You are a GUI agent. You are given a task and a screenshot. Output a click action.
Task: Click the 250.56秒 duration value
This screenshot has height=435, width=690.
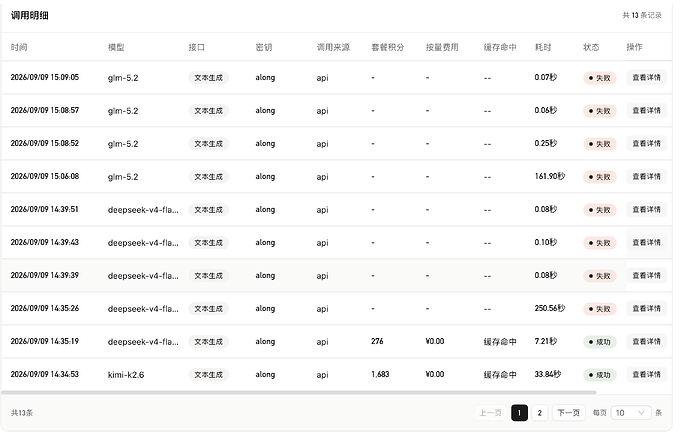(x=550, y=308)
